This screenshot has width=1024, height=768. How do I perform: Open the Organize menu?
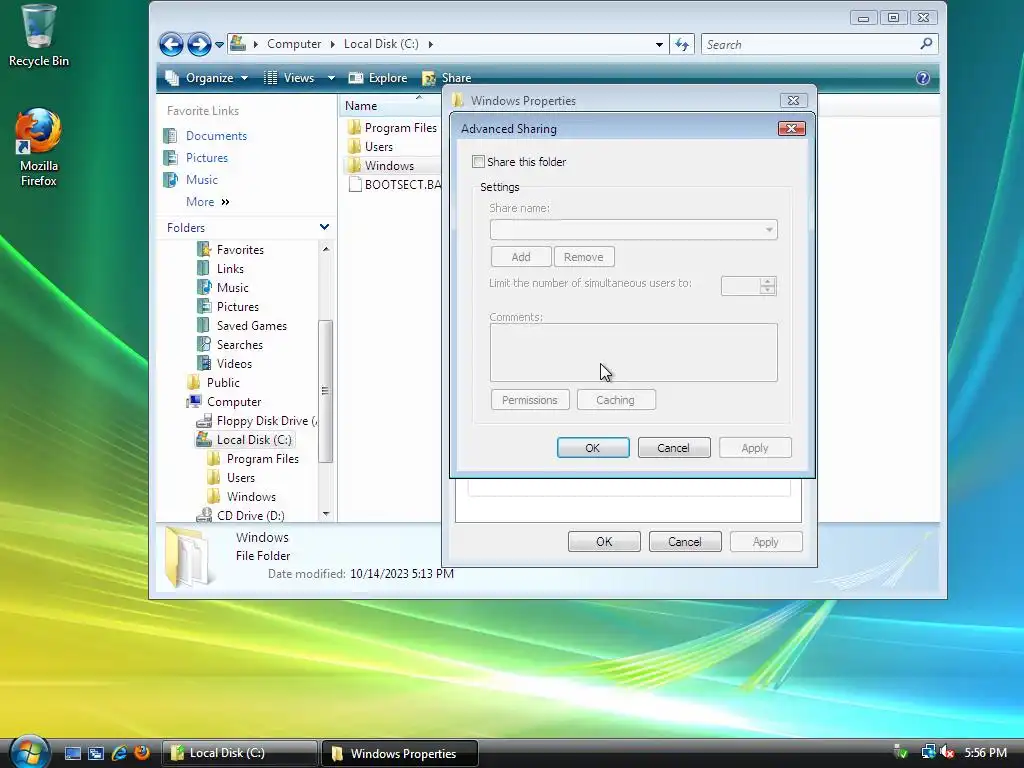206,78
